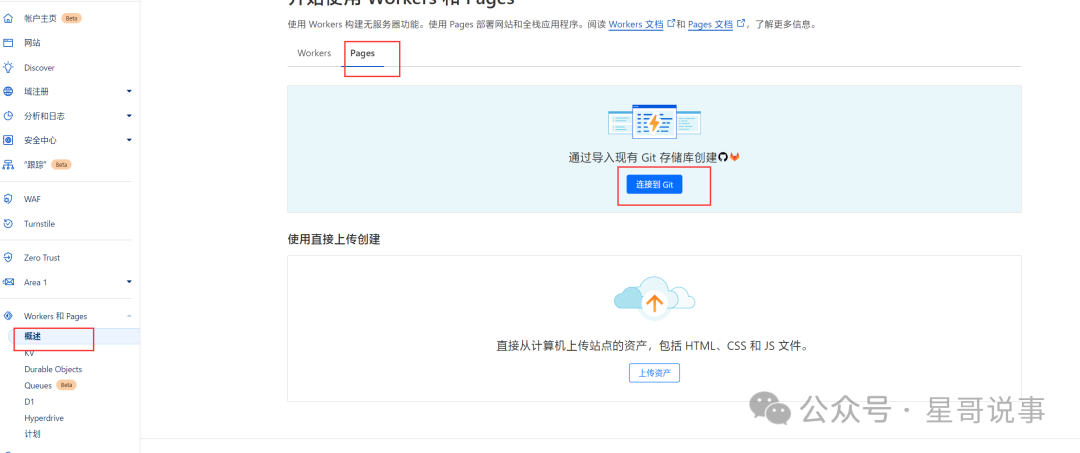
Task: Click the domain registration globe icon
Action: point(8,92)
